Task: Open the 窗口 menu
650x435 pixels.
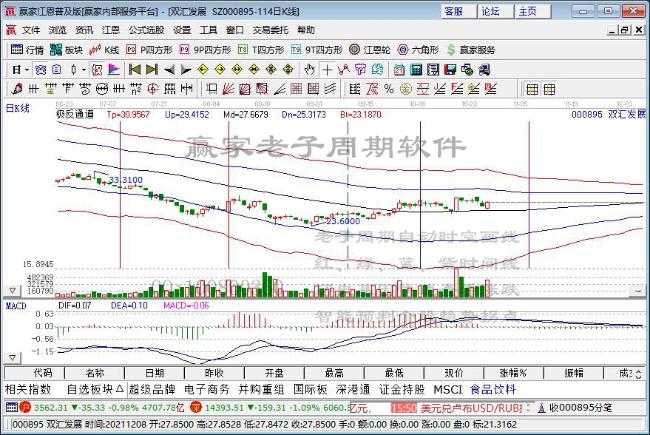Action: coord(235,30)
